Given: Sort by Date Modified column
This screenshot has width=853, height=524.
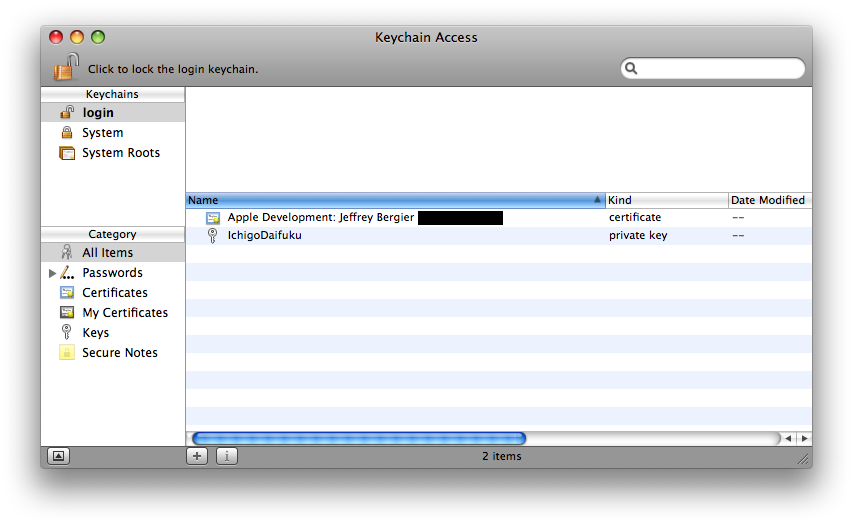Looking at the screenshot, I should (767, 200).
